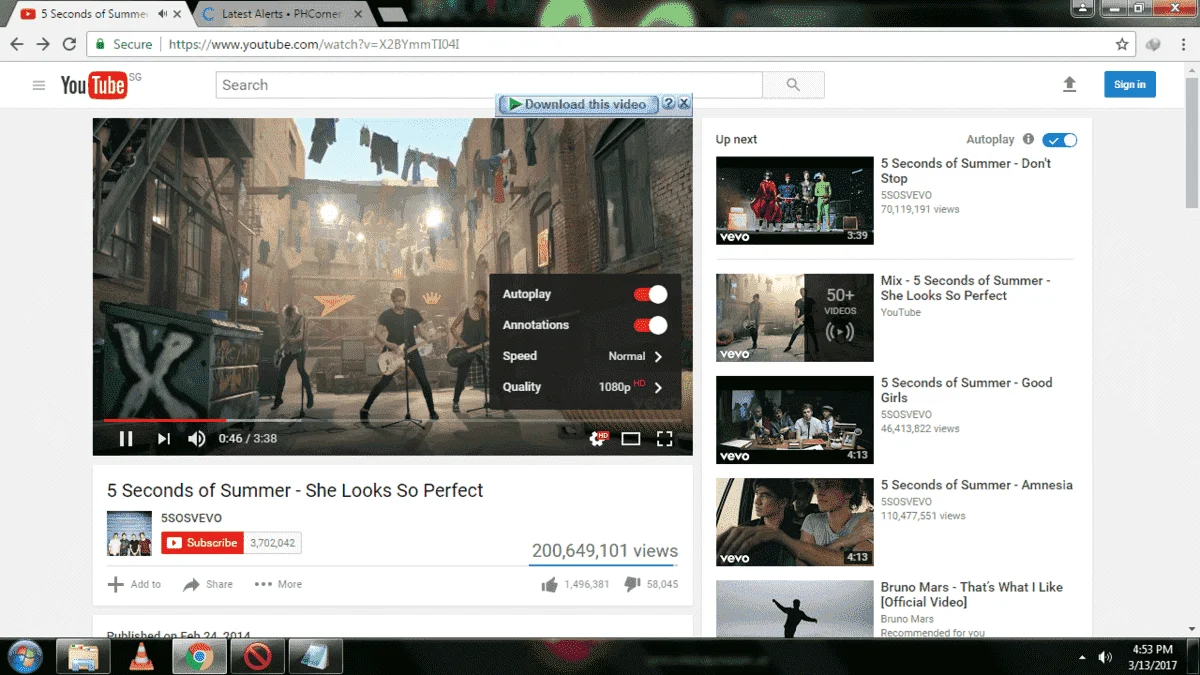
Task: Open Mix - She Looks So Perfect playlist thumbnail
Action: (x=795, y=318)
